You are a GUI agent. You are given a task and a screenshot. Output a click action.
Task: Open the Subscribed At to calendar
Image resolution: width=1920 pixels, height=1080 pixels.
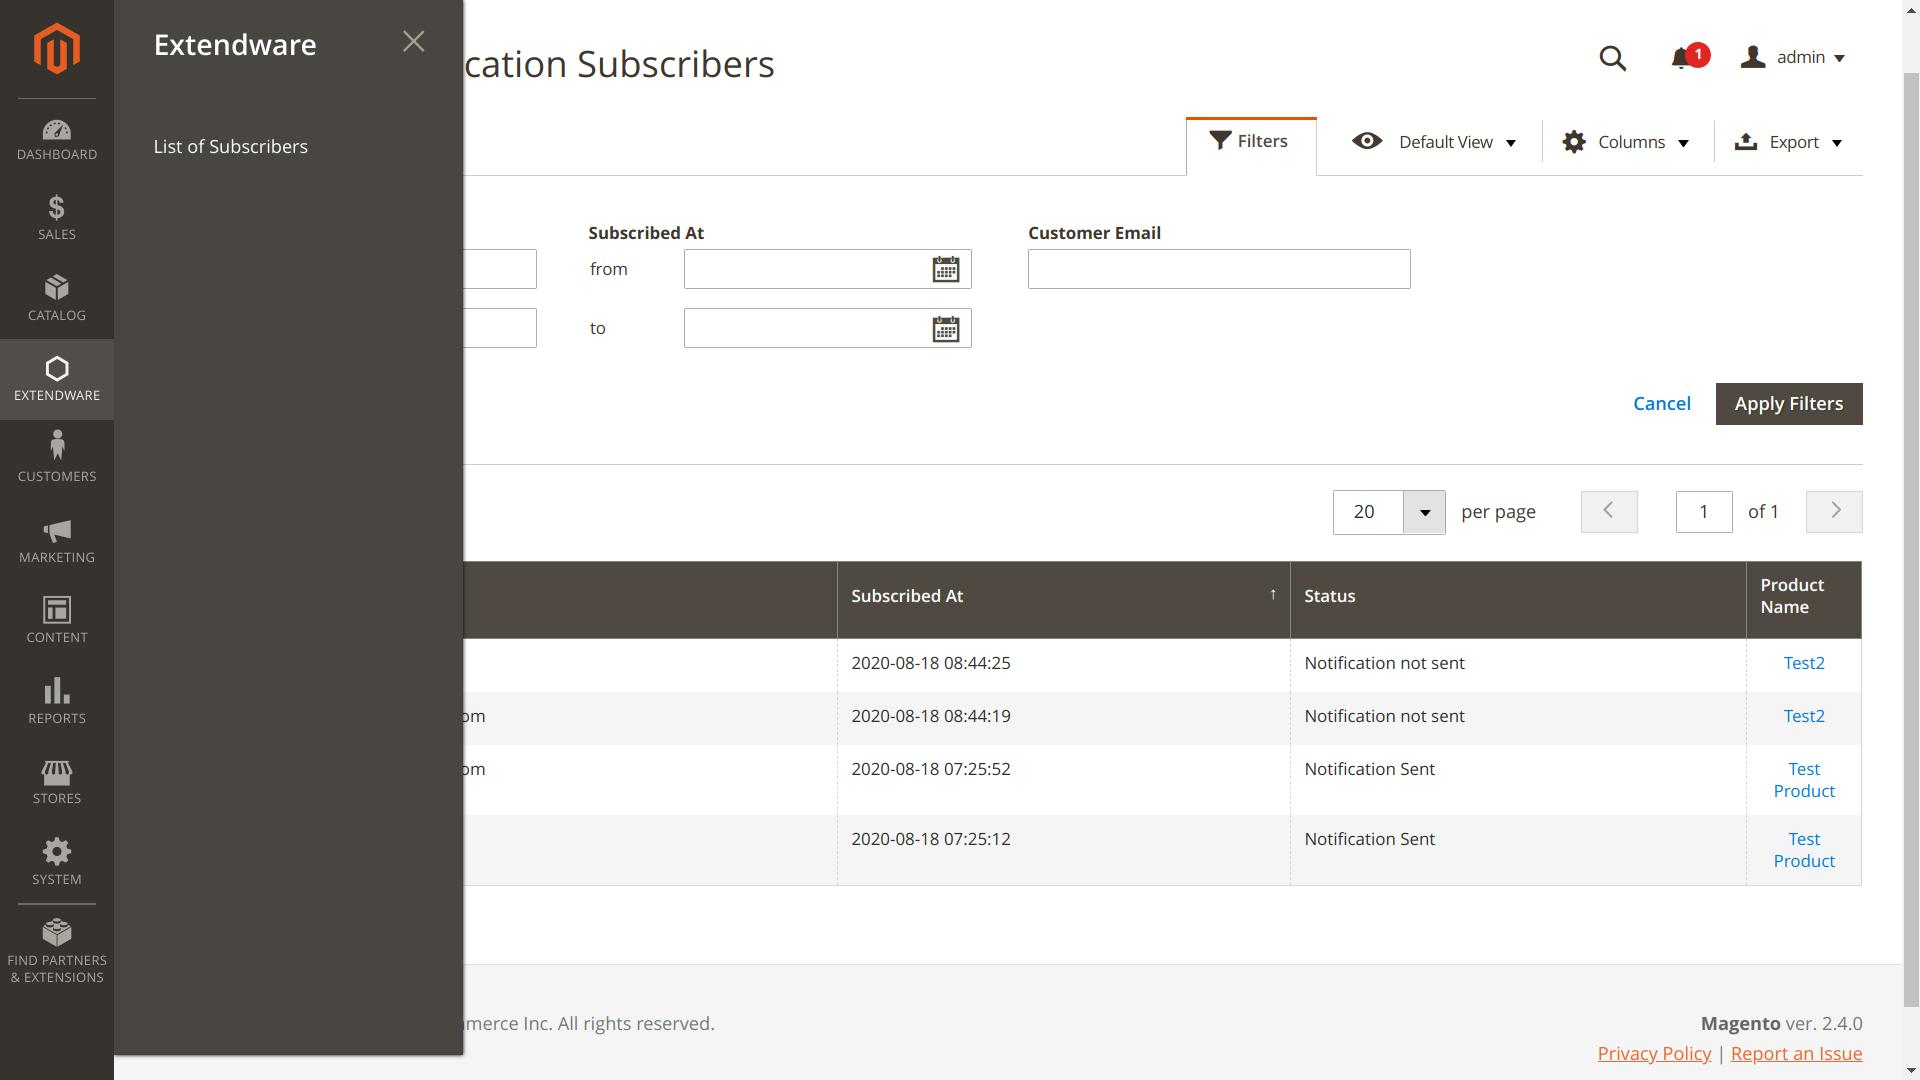pyautogui.click(x=946, y=328)
